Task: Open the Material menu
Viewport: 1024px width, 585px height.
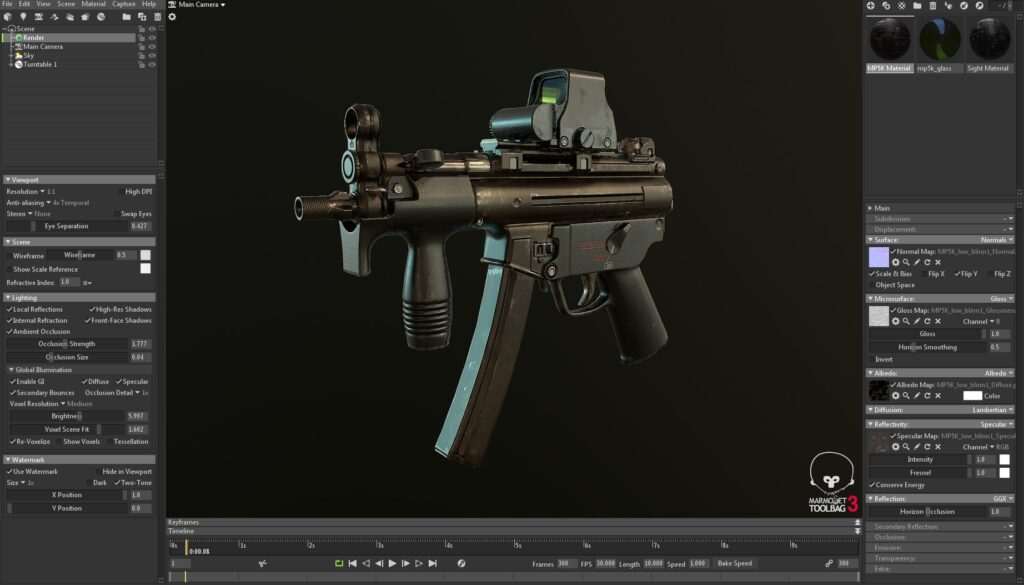Action: click(93, 4)
